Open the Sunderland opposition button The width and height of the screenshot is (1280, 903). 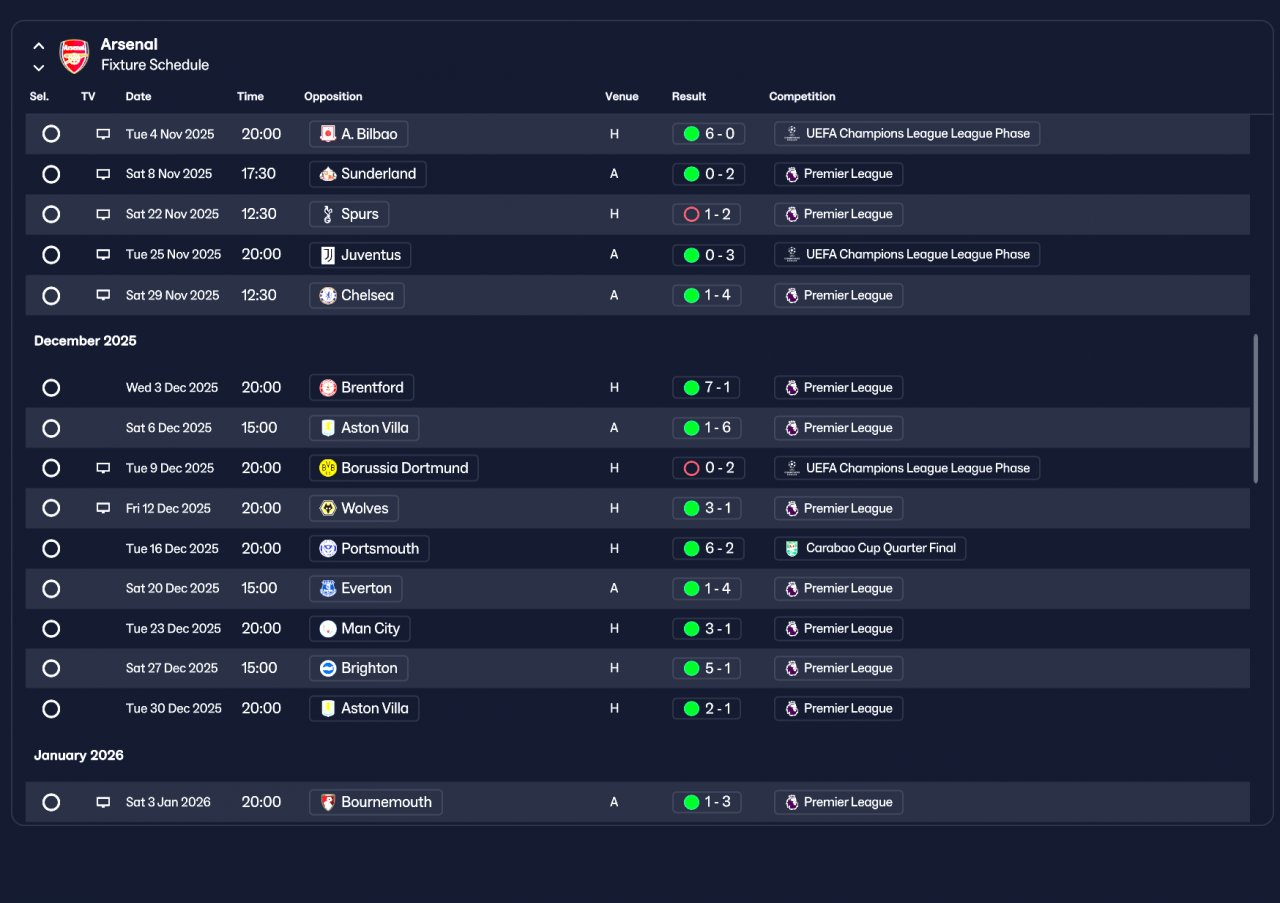368,174
